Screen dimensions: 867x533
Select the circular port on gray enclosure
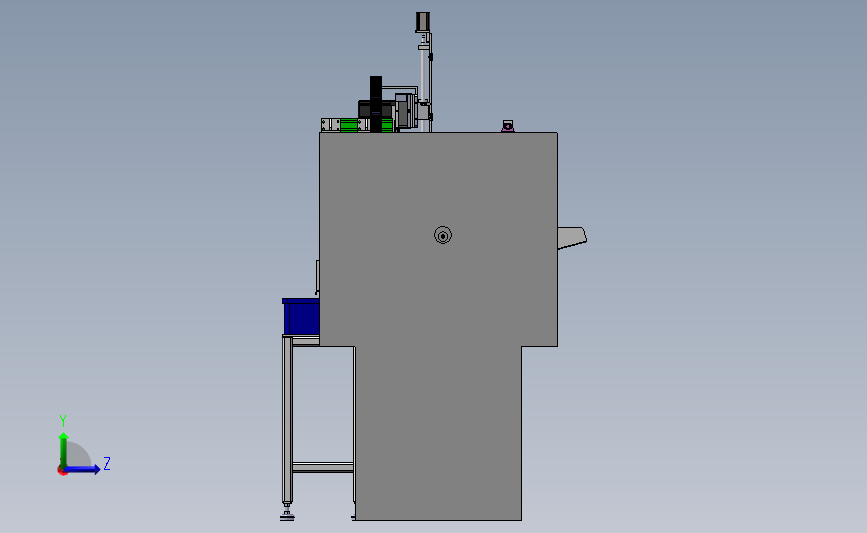point(443,236)
